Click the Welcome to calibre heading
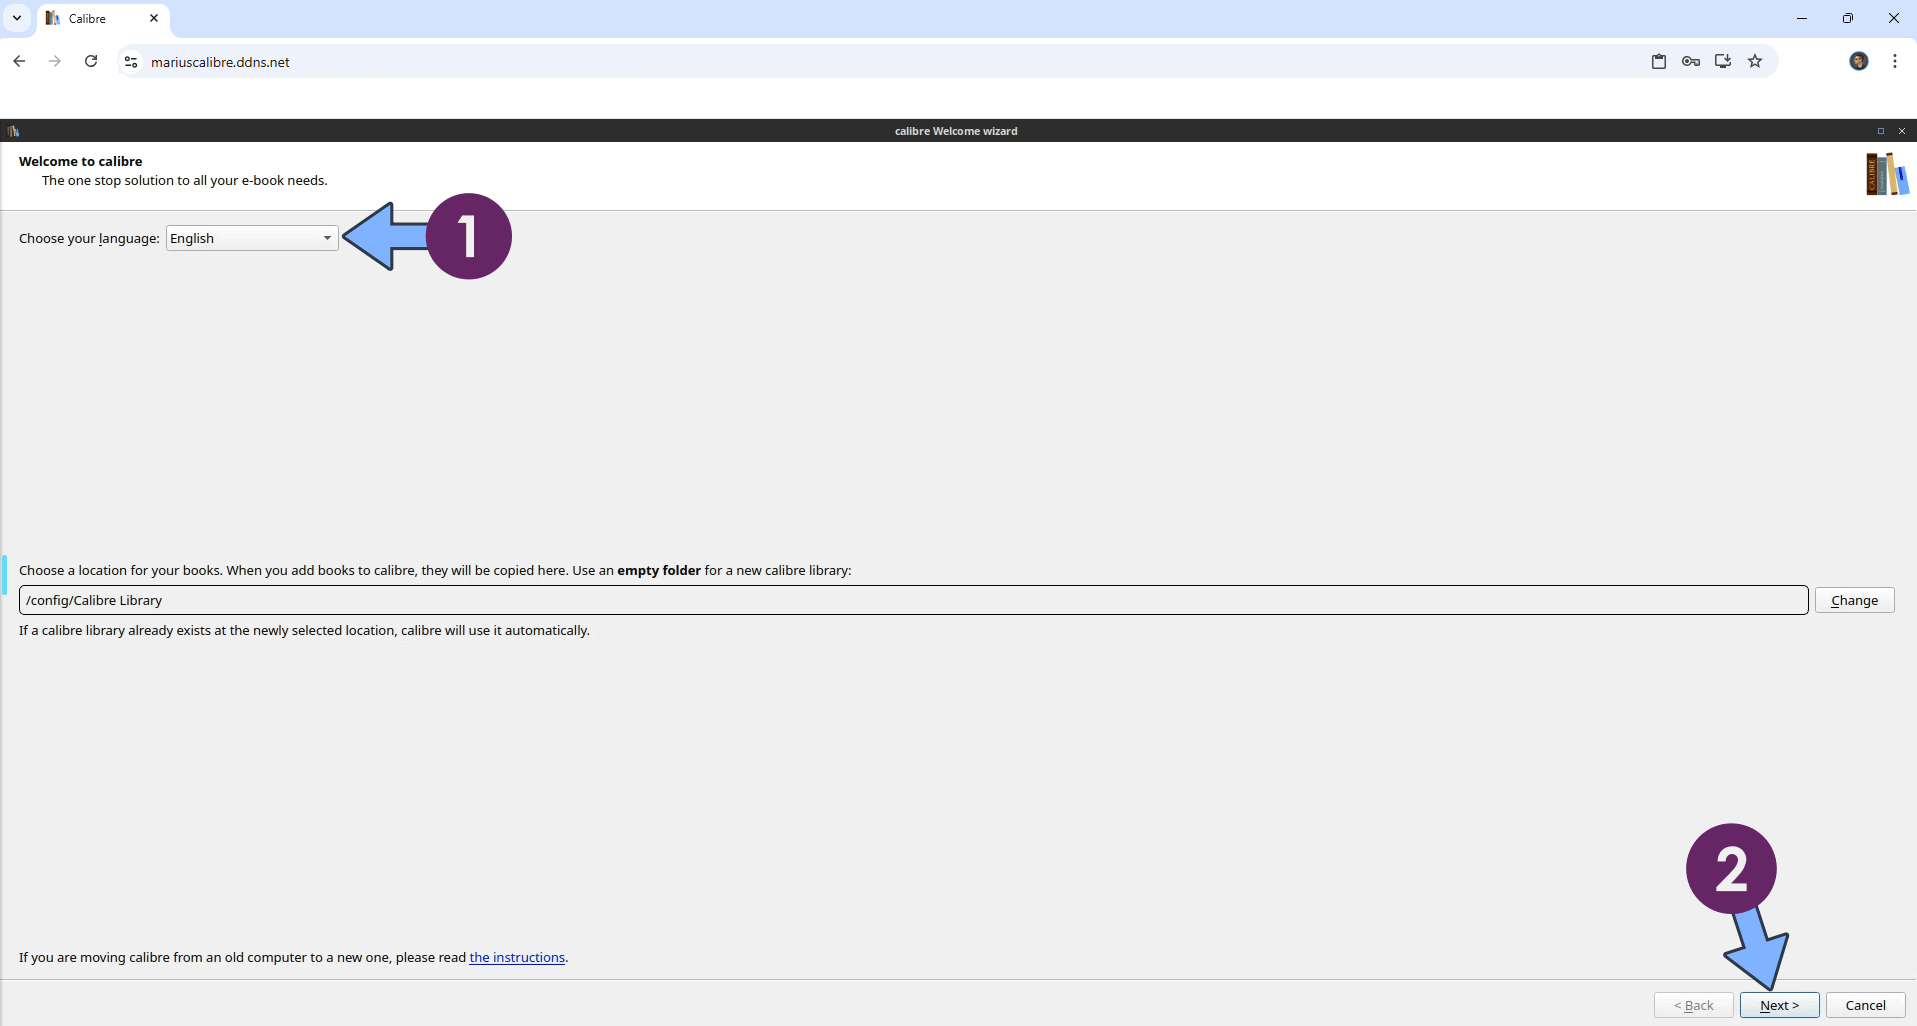Image resolution: width=1917 pixels, height=1026 pixels. click(x=80, y=161)
